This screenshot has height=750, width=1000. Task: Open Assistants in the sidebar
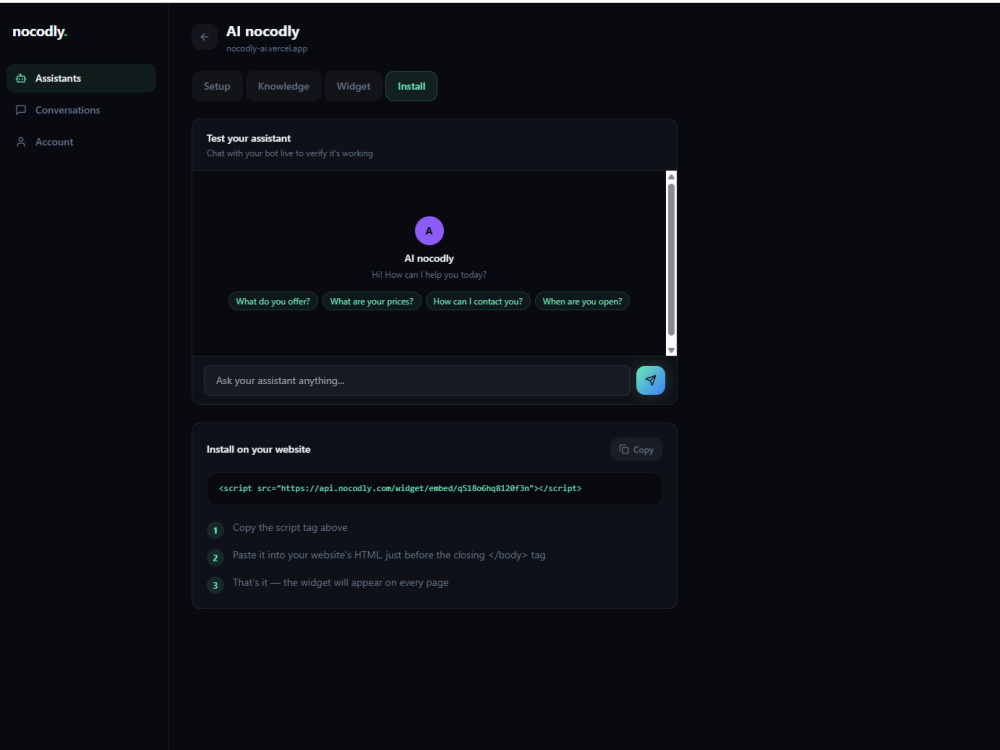click(x=81, y=78)
